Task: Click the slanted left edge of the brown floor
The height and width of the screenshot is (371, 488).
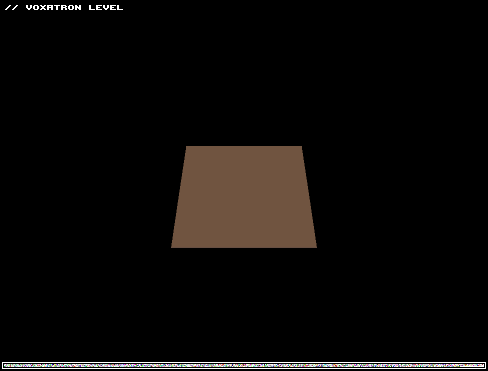Action: [179, 197]
